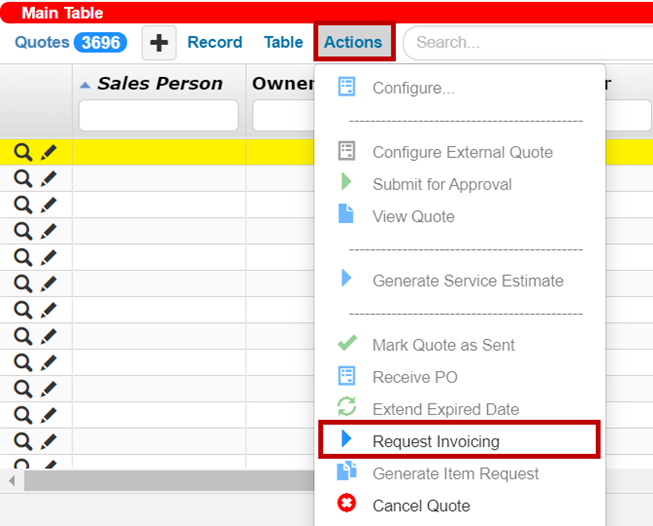Screen dimensions: 653x526
Task: Click the red Cancel Quote icon
Action: pos(347,504)
